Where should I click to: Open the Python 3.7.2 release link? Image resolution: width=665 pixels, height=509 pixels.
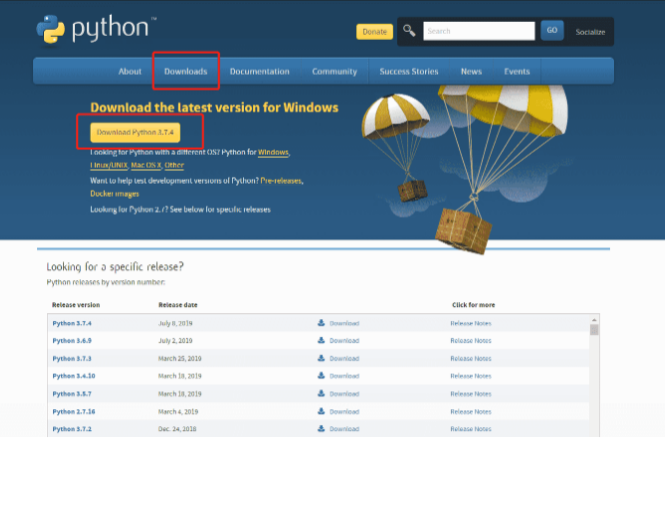point(72,429)
